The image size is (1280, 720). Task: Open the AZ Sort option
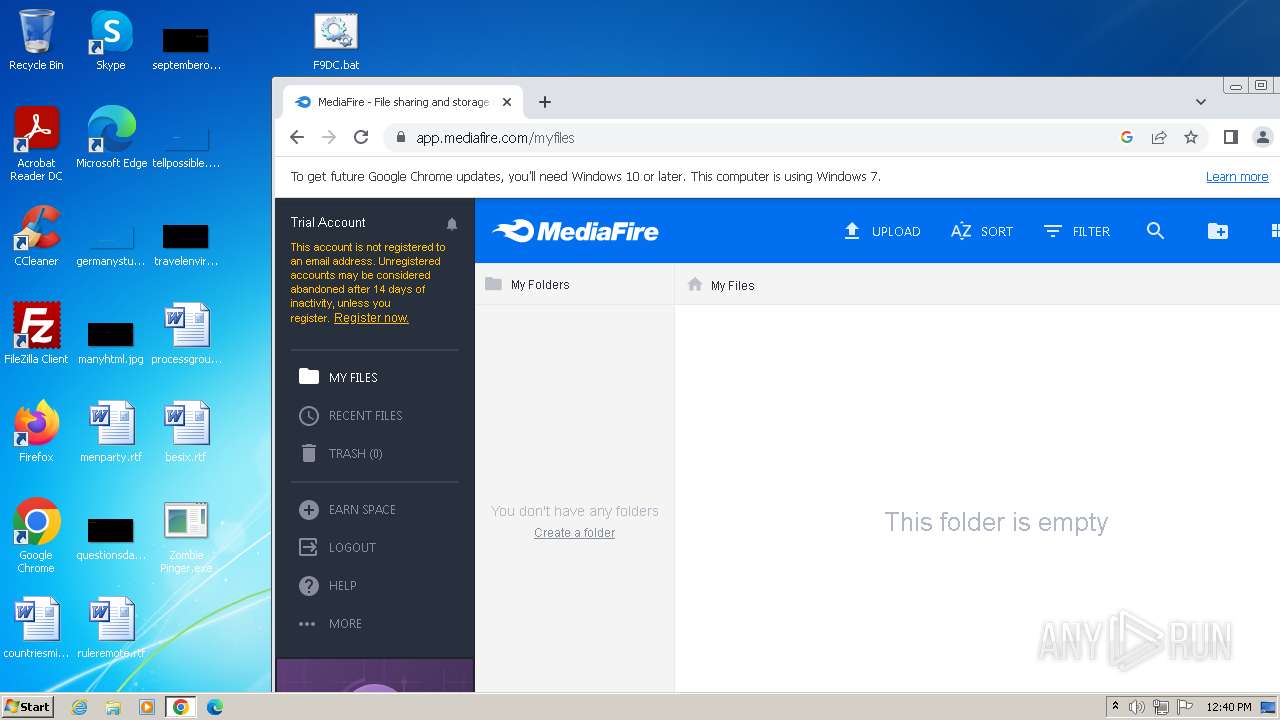[982, 231]
